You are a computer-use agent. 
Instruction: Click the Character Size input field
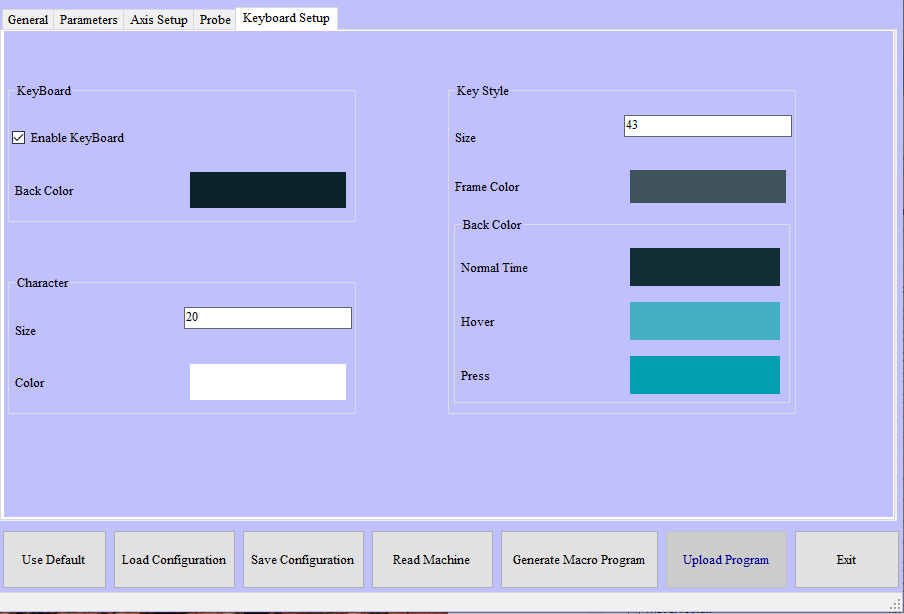pos(267,318)
